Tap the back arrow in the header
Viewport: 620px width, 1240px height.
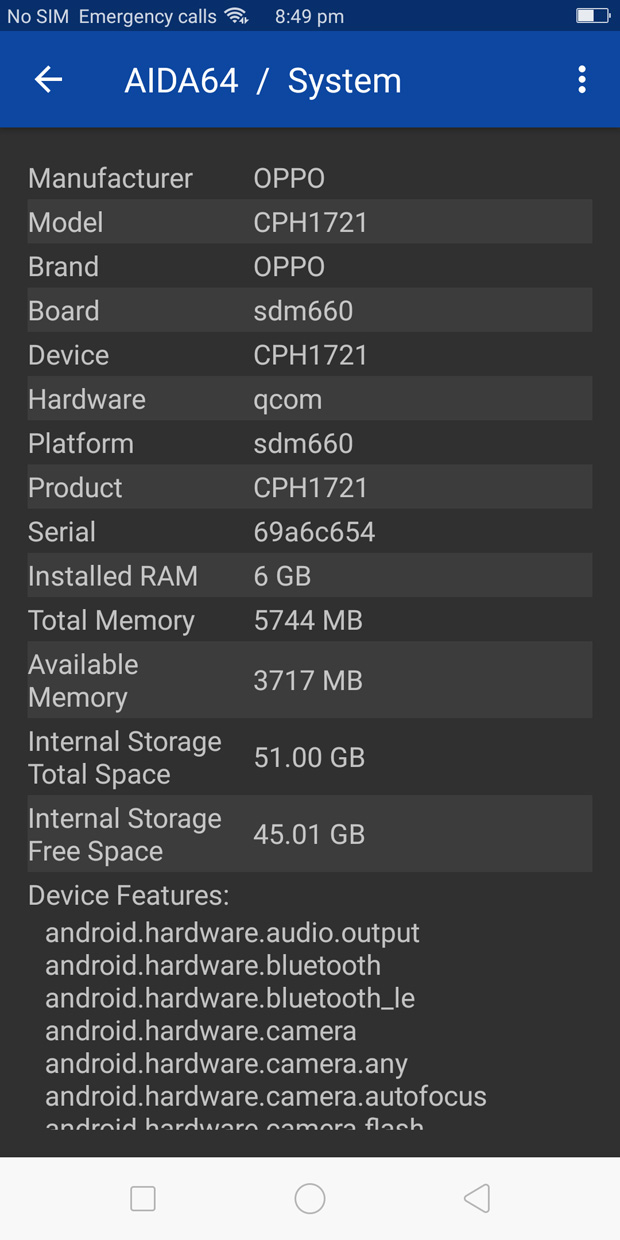[48, 80]
